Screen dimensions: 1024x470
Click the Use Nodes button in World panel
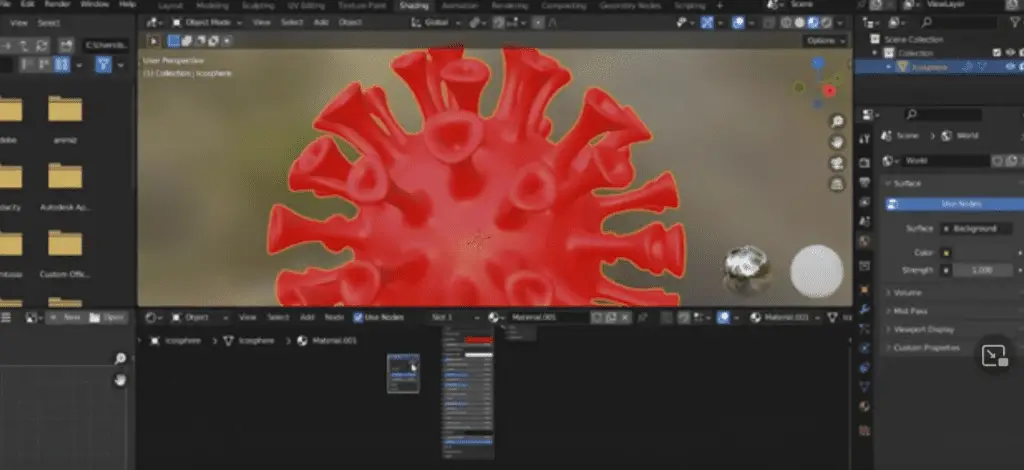[954, 204]
